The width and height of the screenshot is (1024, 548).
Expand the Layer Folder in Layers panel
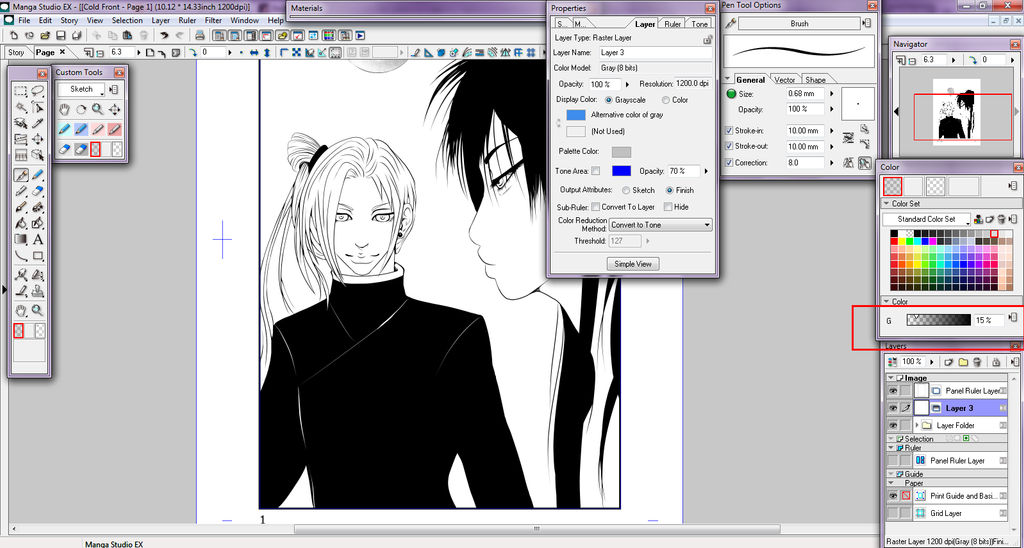(918, 426)
